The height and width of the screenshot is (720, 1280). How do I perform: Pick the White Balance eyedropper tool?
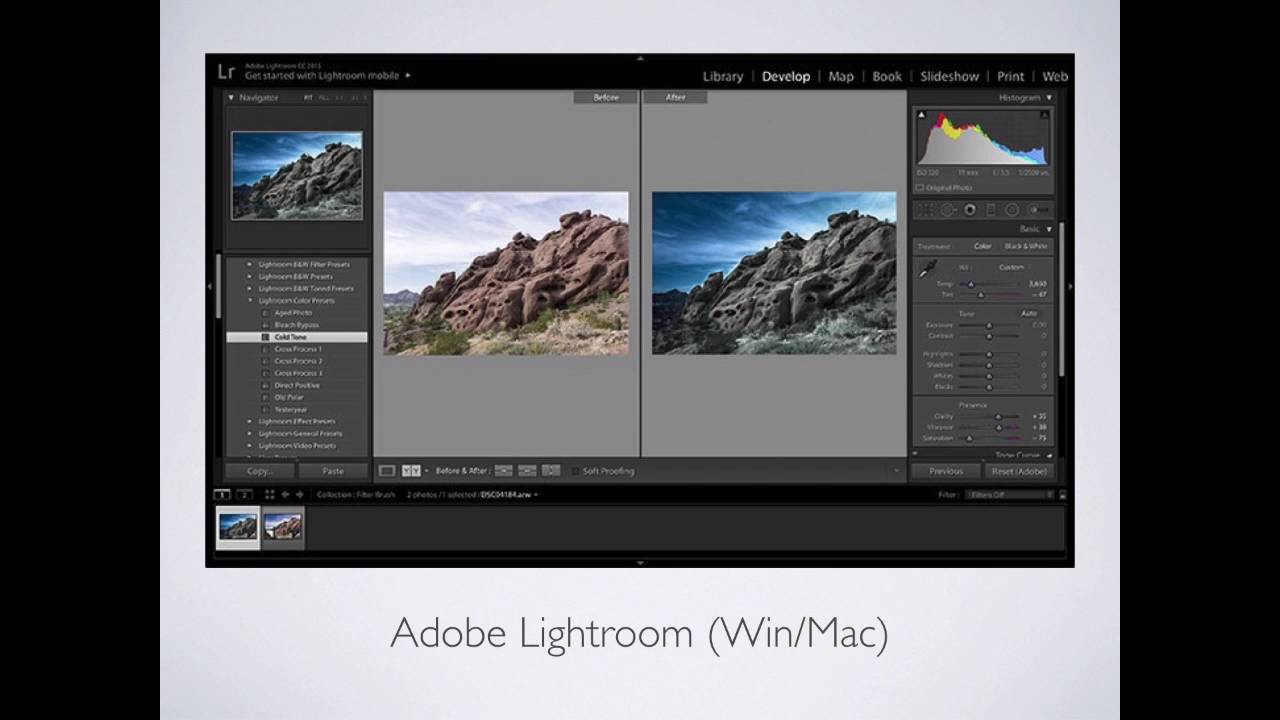(927, 269)
